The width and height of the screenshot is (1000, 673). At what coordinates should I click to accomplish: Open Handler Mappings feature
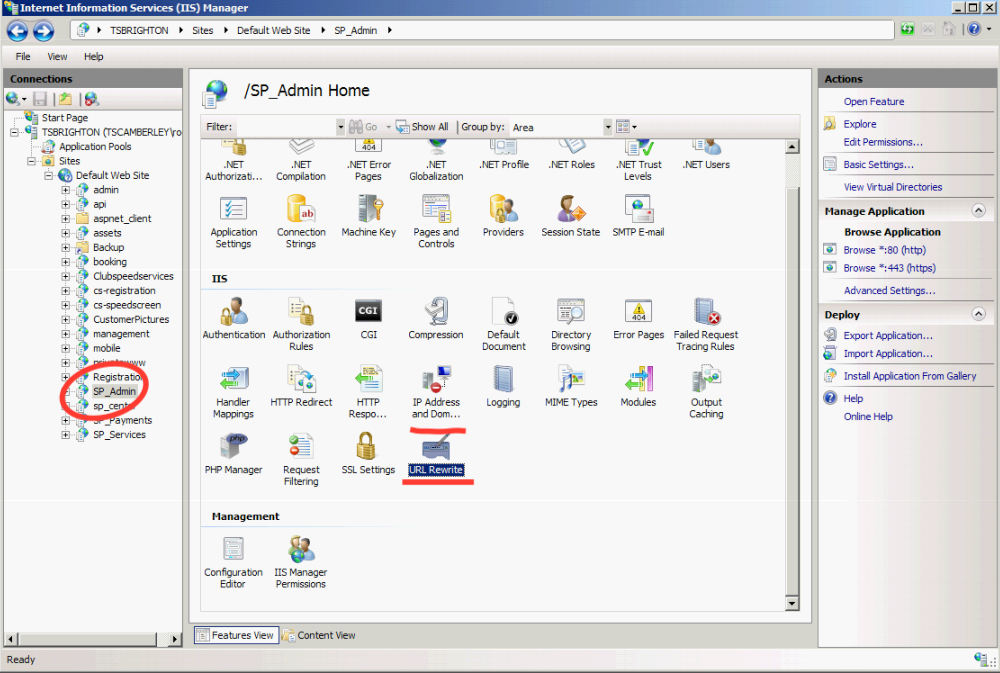pos(233,392)
